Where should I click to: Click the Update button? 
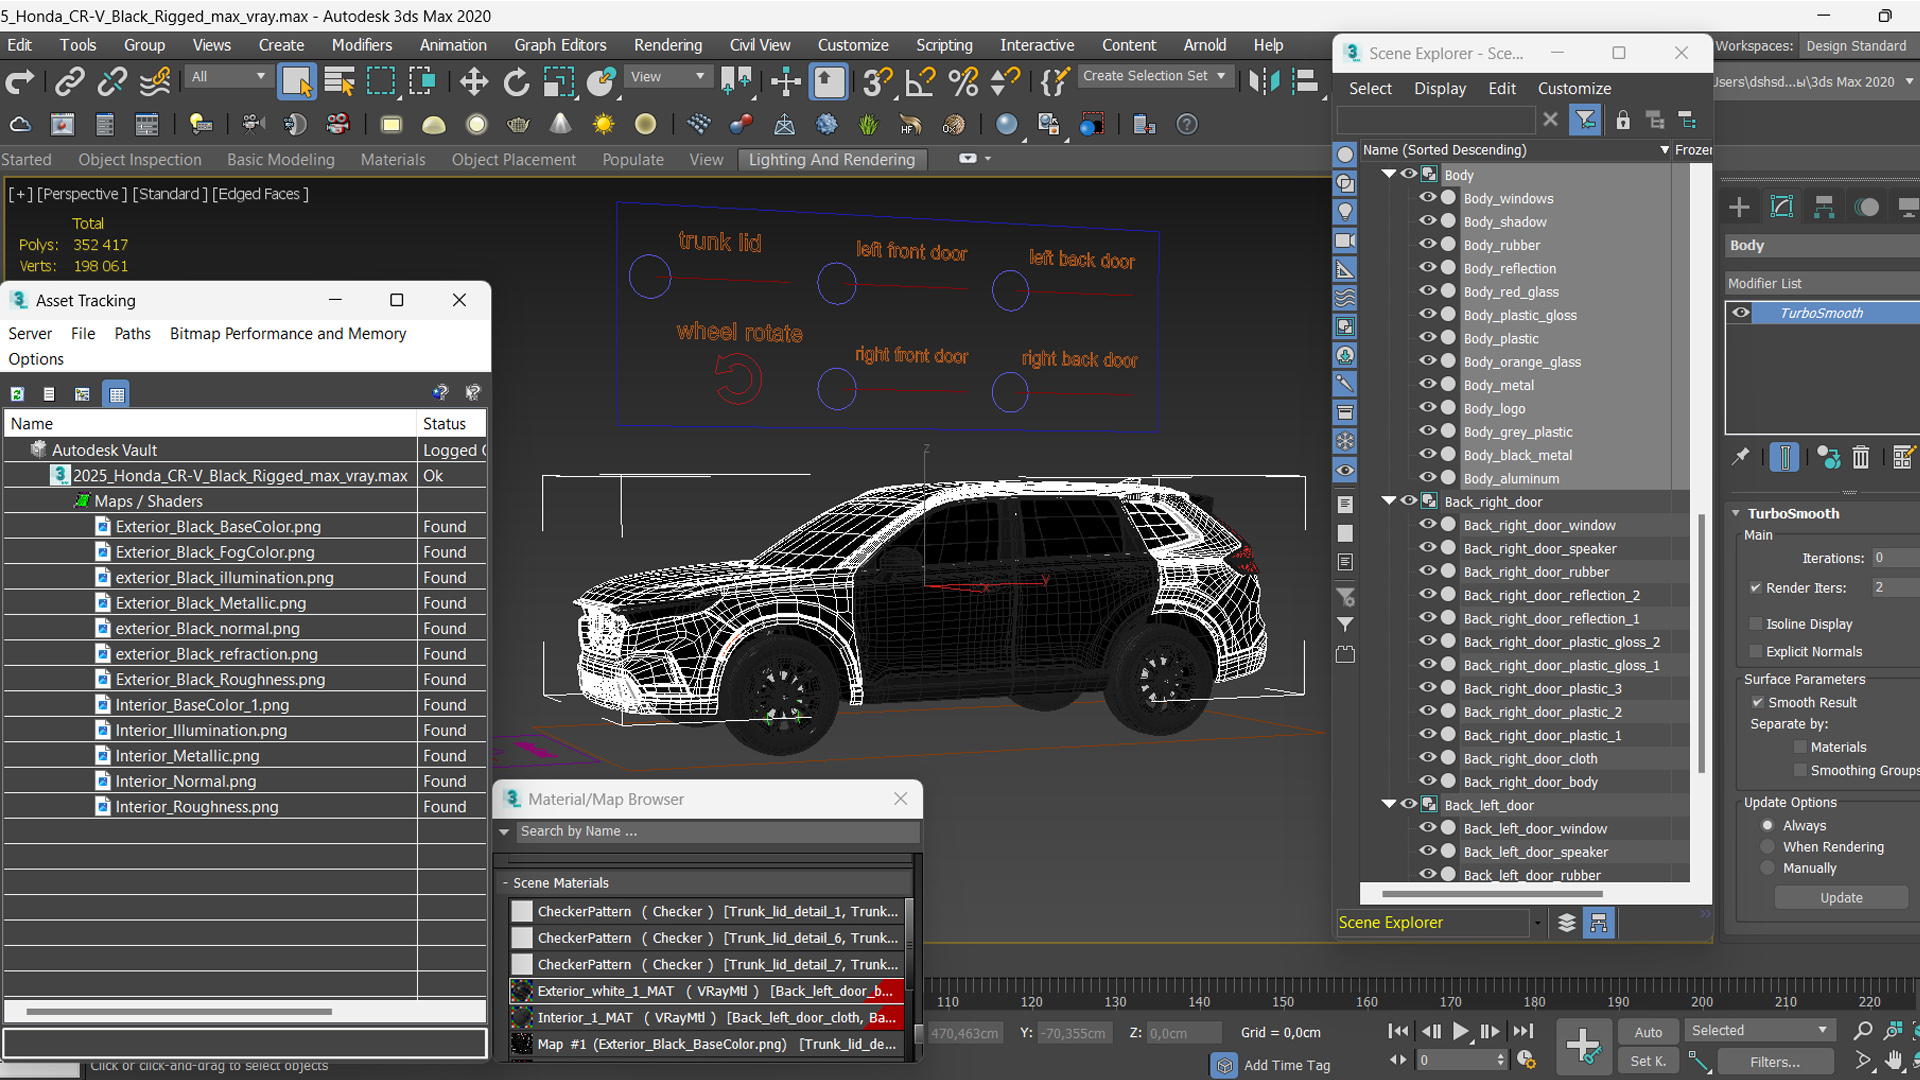tap(1841, 898)
